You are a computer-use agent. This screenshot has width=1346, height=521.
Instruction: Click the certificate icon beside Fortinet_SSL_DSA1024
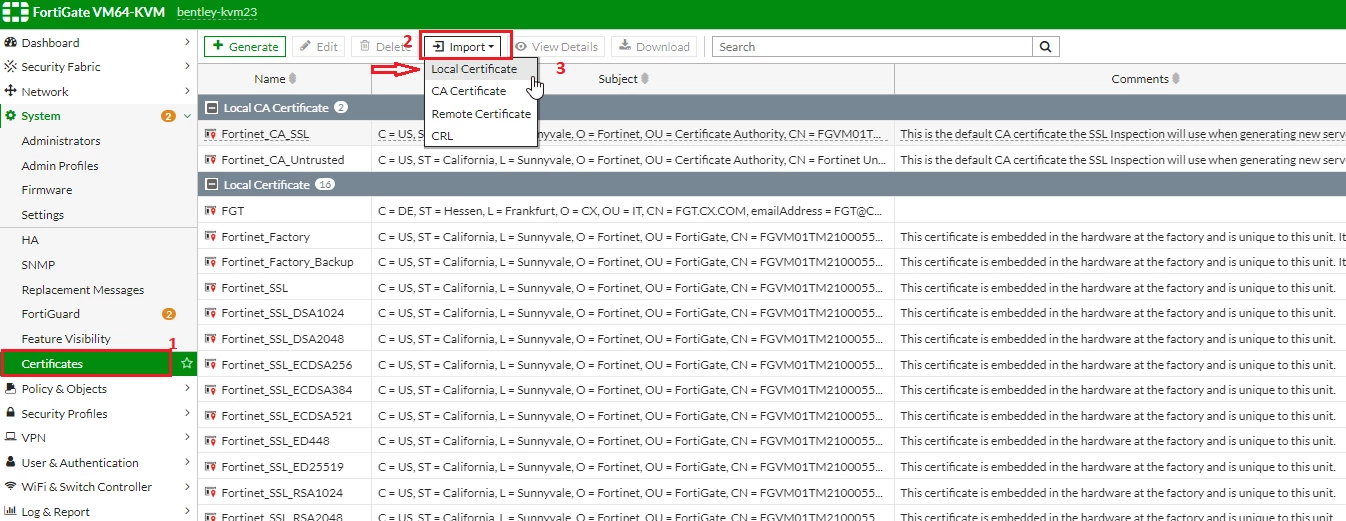click(211, 313)
